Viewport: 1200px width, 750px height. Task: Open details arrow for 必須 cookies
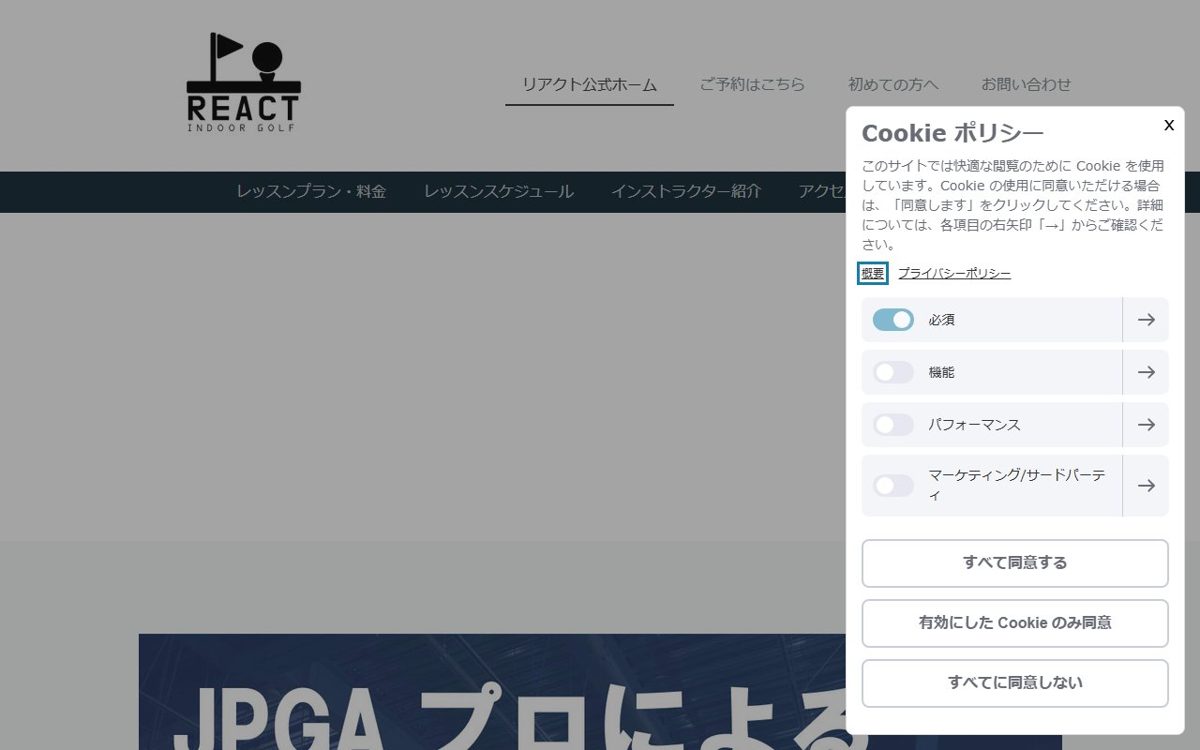pos(1146,320)
